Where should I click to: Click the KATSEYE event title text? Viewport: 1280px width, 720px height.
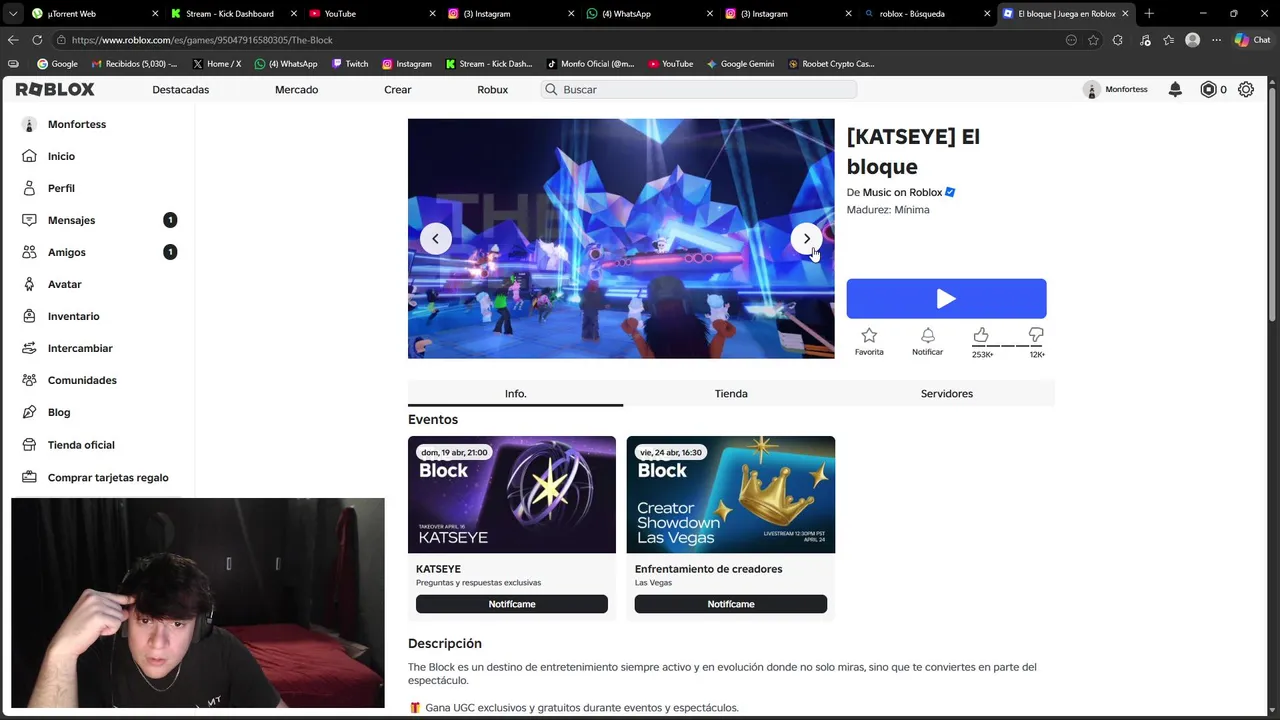point(438,569)
